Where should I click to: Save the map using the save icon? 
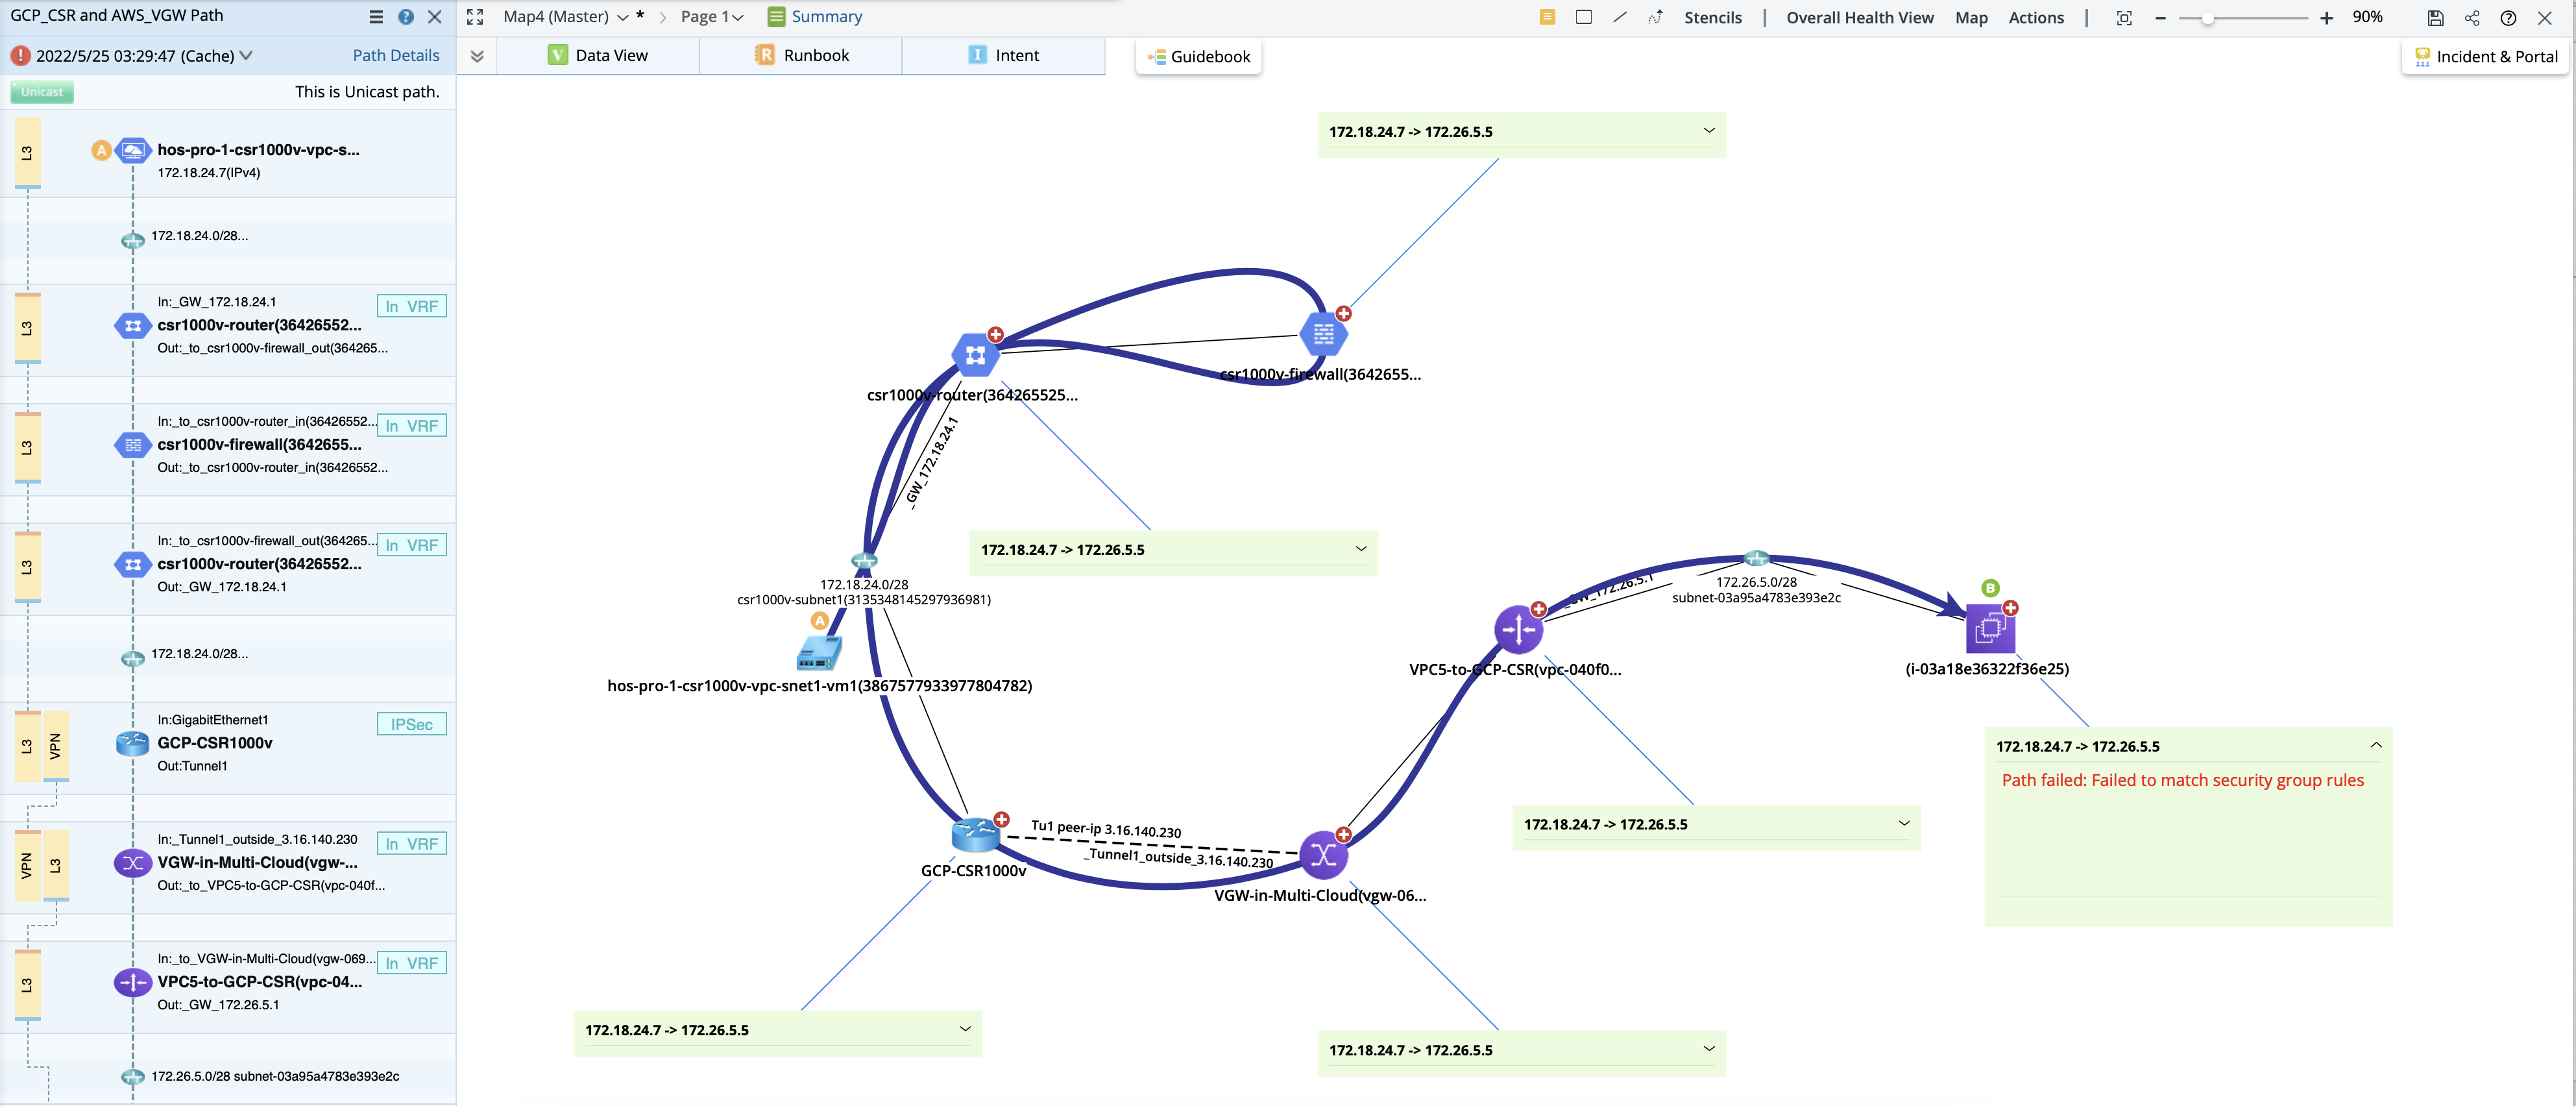click(2435, 17)
